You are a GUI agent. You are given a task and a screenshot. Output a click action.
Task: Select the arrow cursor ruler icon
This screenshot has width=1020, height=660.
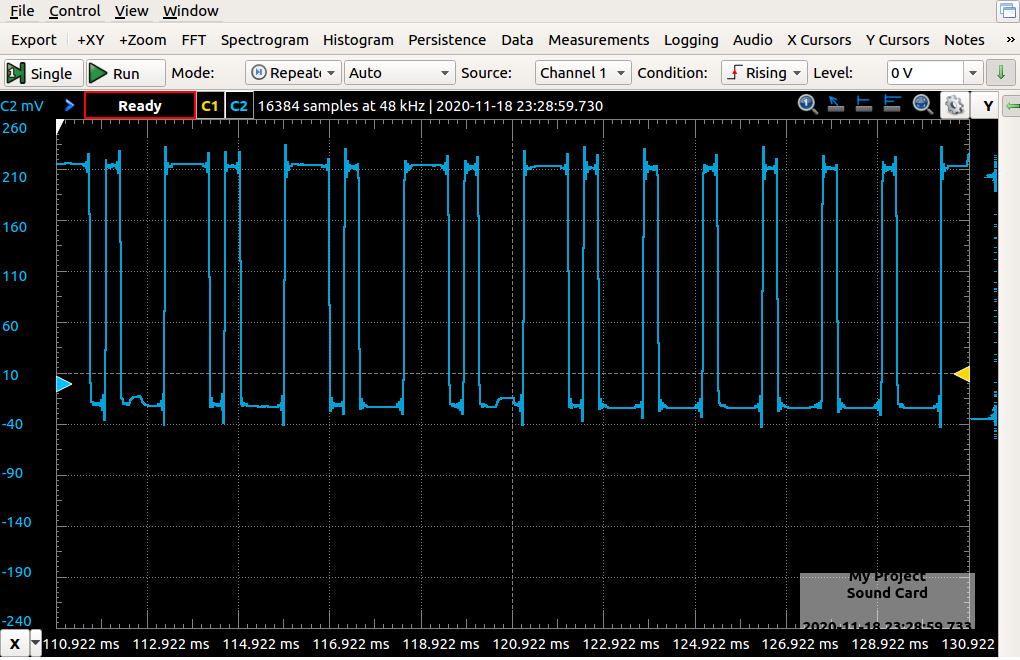(835, 104)
